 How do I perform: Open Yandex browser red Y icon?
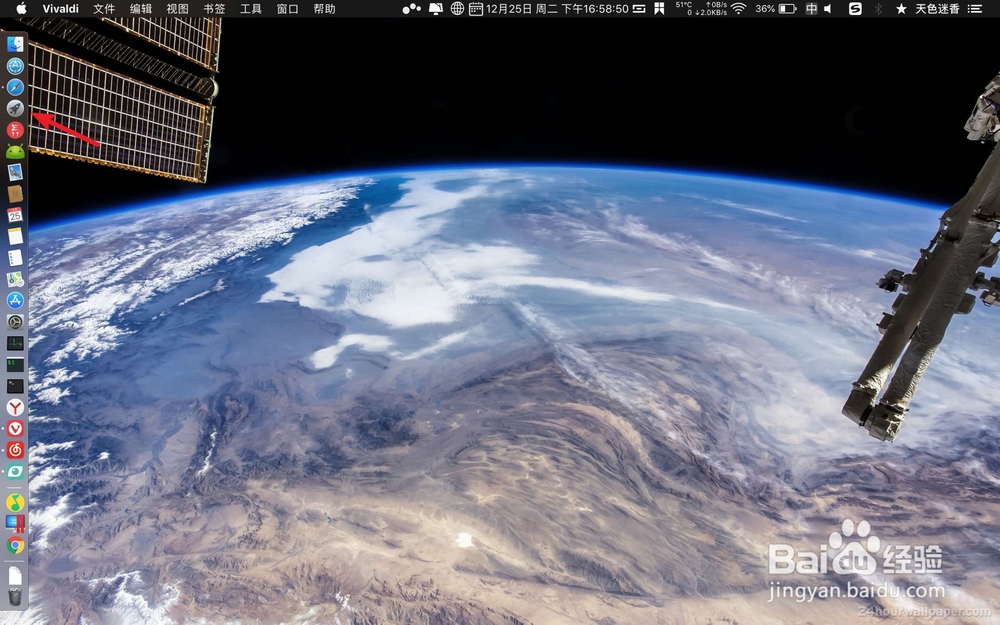click(15, 408)
